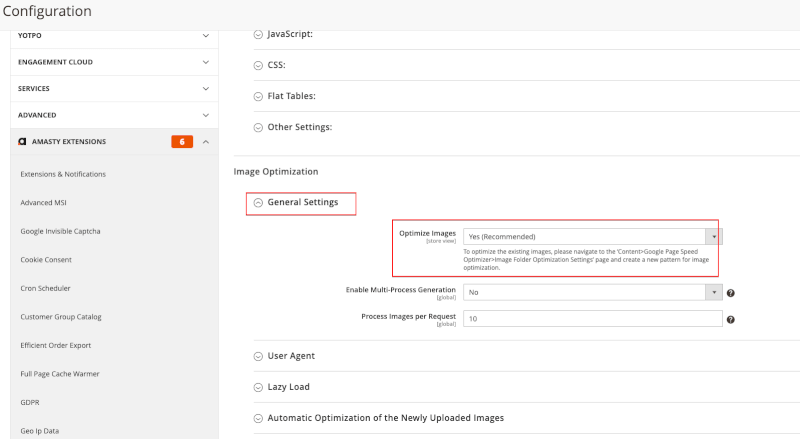800x439 pixels.
Task: Open the Optimize Images dropdown
Action: point(592,237)
